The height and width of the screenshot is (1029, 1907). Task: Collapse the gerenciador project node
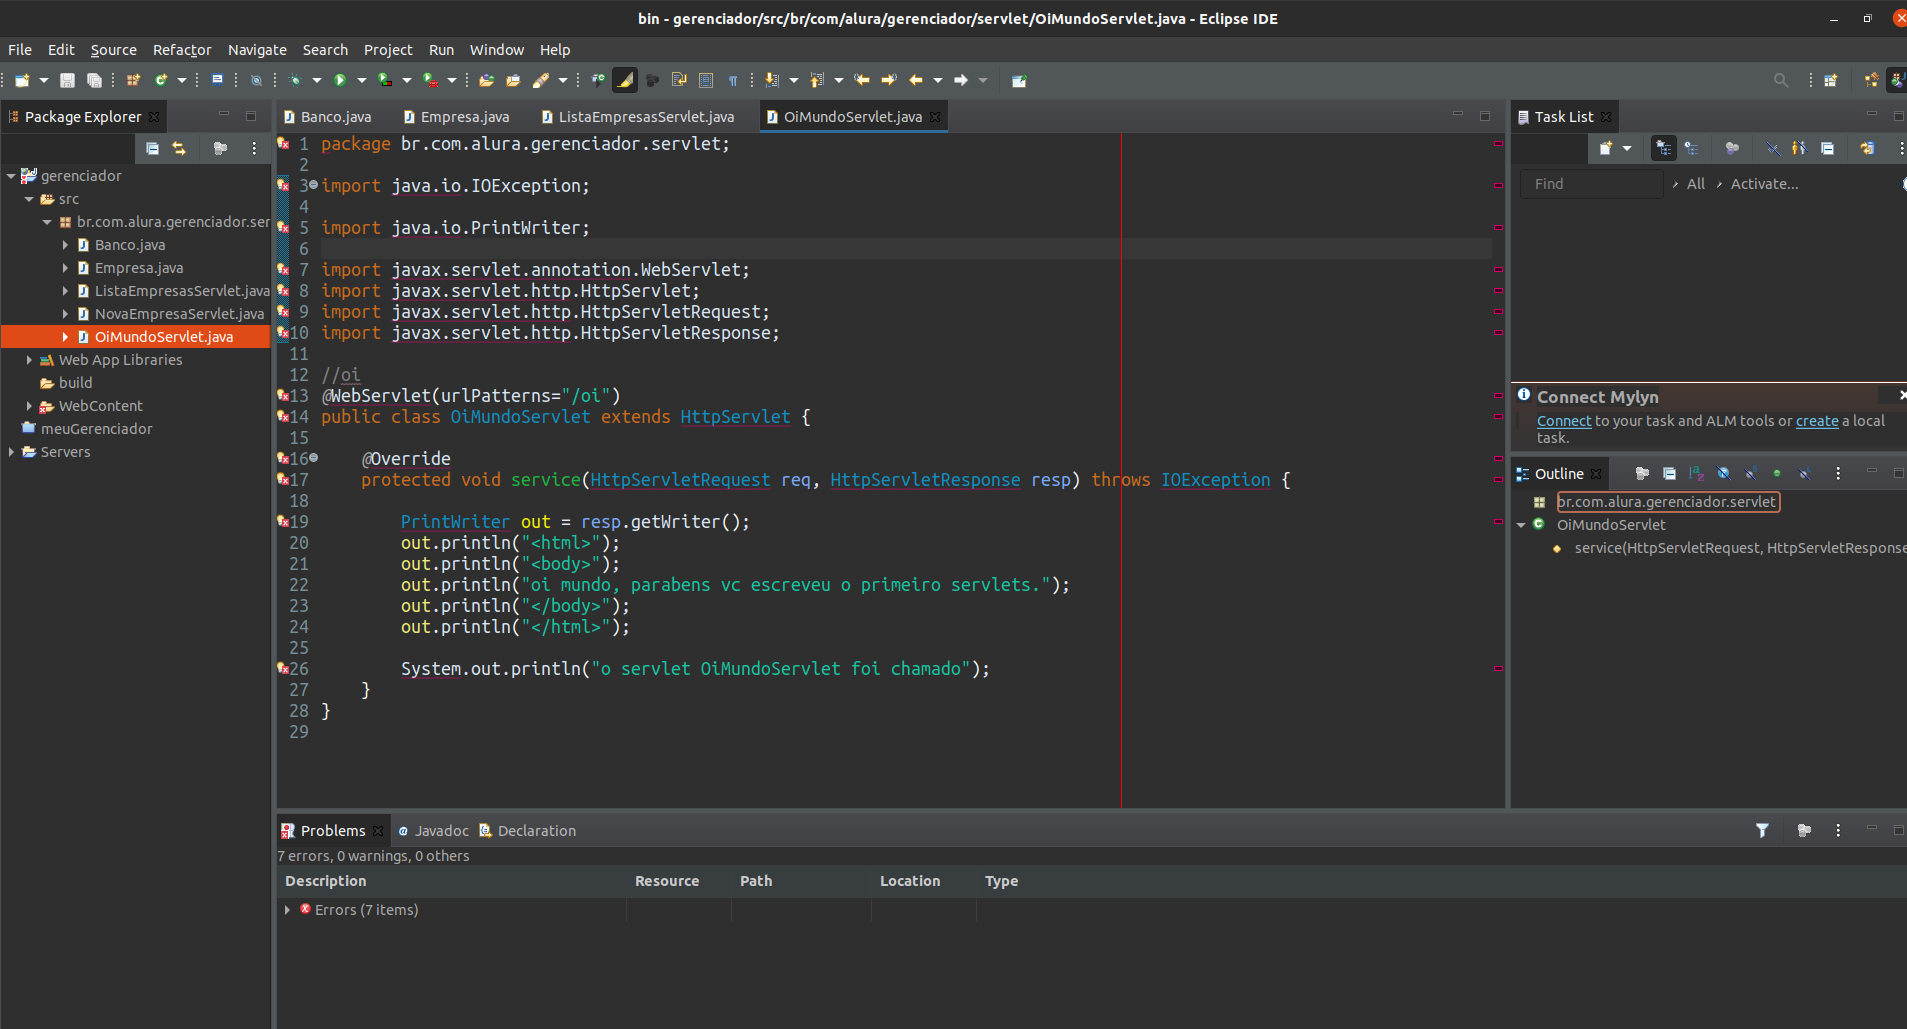[x=11, y=176]
